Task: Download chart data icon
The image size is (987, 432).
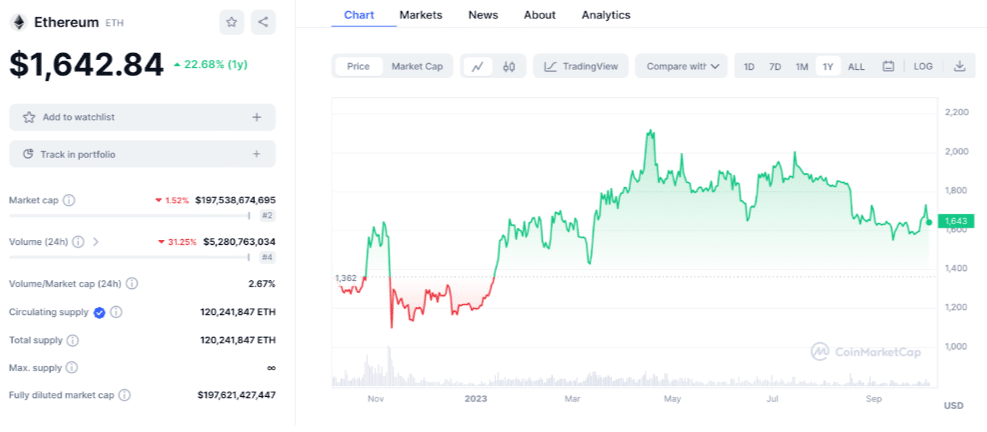Action: tap(959, 67)
